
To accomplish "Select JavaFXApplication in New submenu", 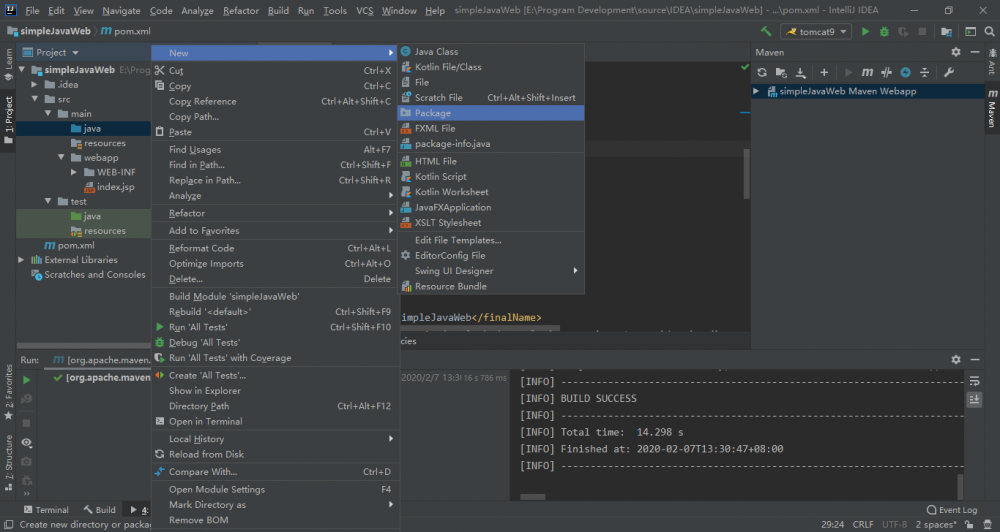I will pyautogui.click(x=490, y=207).
